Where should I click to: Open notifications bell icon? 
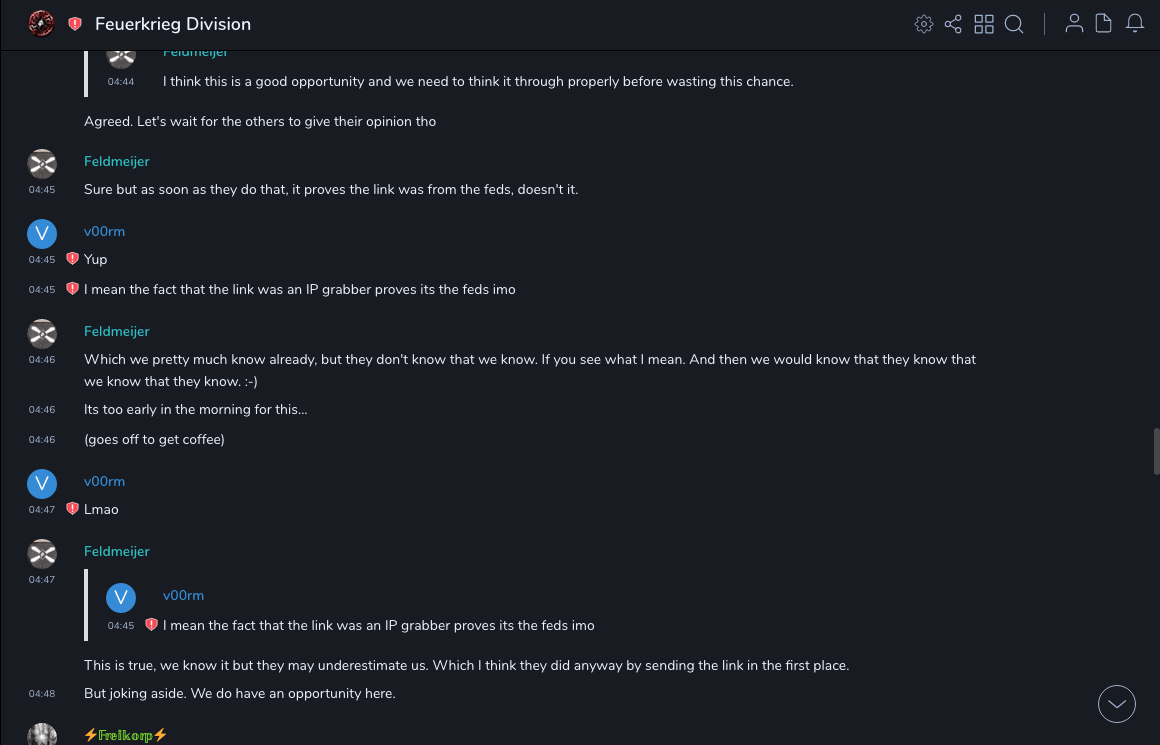[x=1135, y=24]
